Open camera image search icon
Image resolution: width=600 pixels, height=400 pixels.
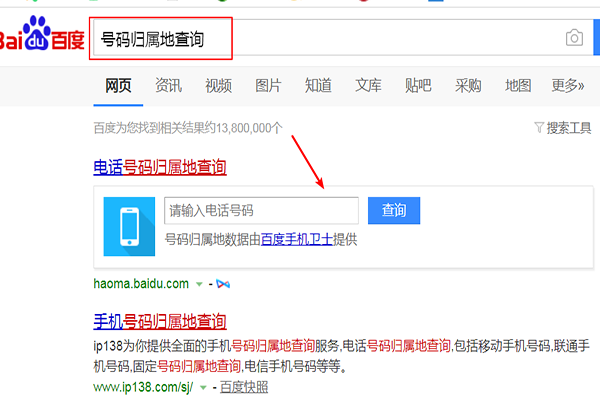[574, 38]
